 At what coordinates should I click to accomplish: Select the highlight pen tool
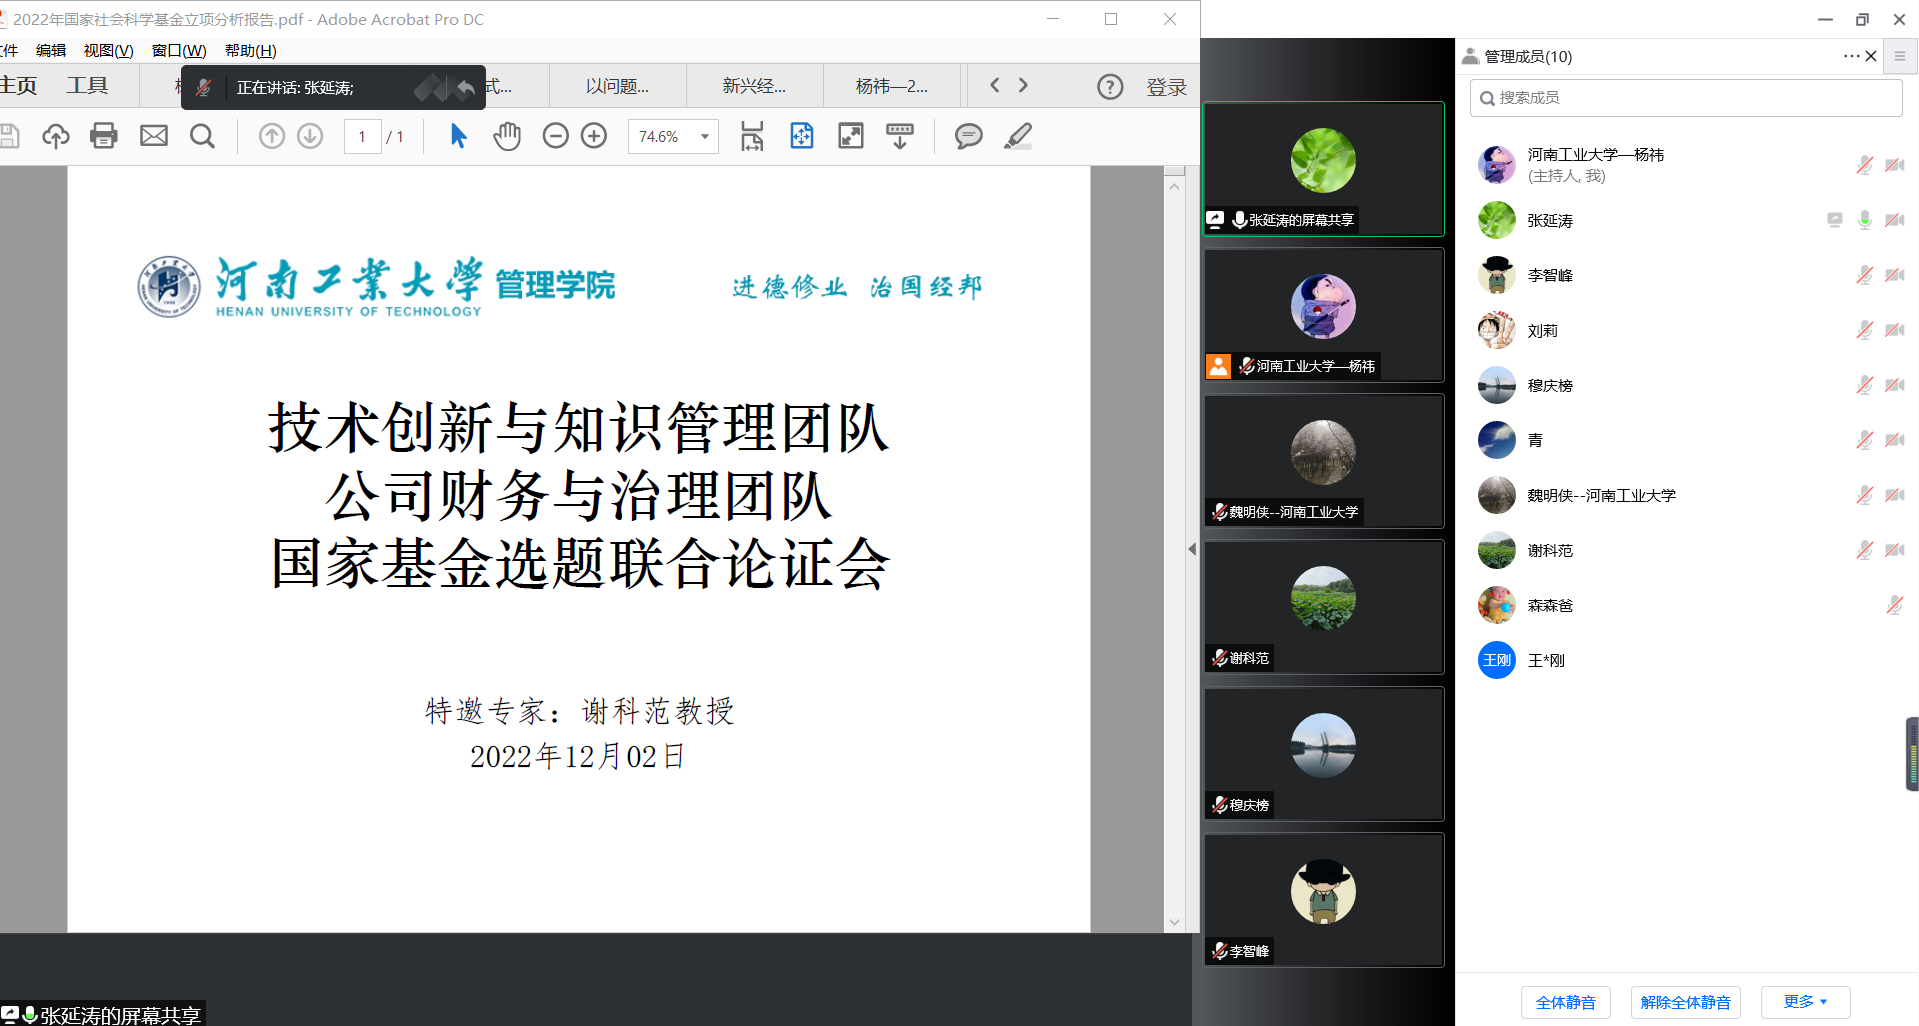click(x=1018, y=136)
